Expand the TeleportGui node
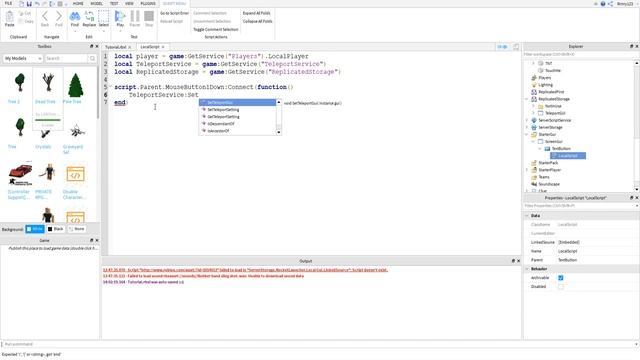640x360 pixels. [533, 113]
